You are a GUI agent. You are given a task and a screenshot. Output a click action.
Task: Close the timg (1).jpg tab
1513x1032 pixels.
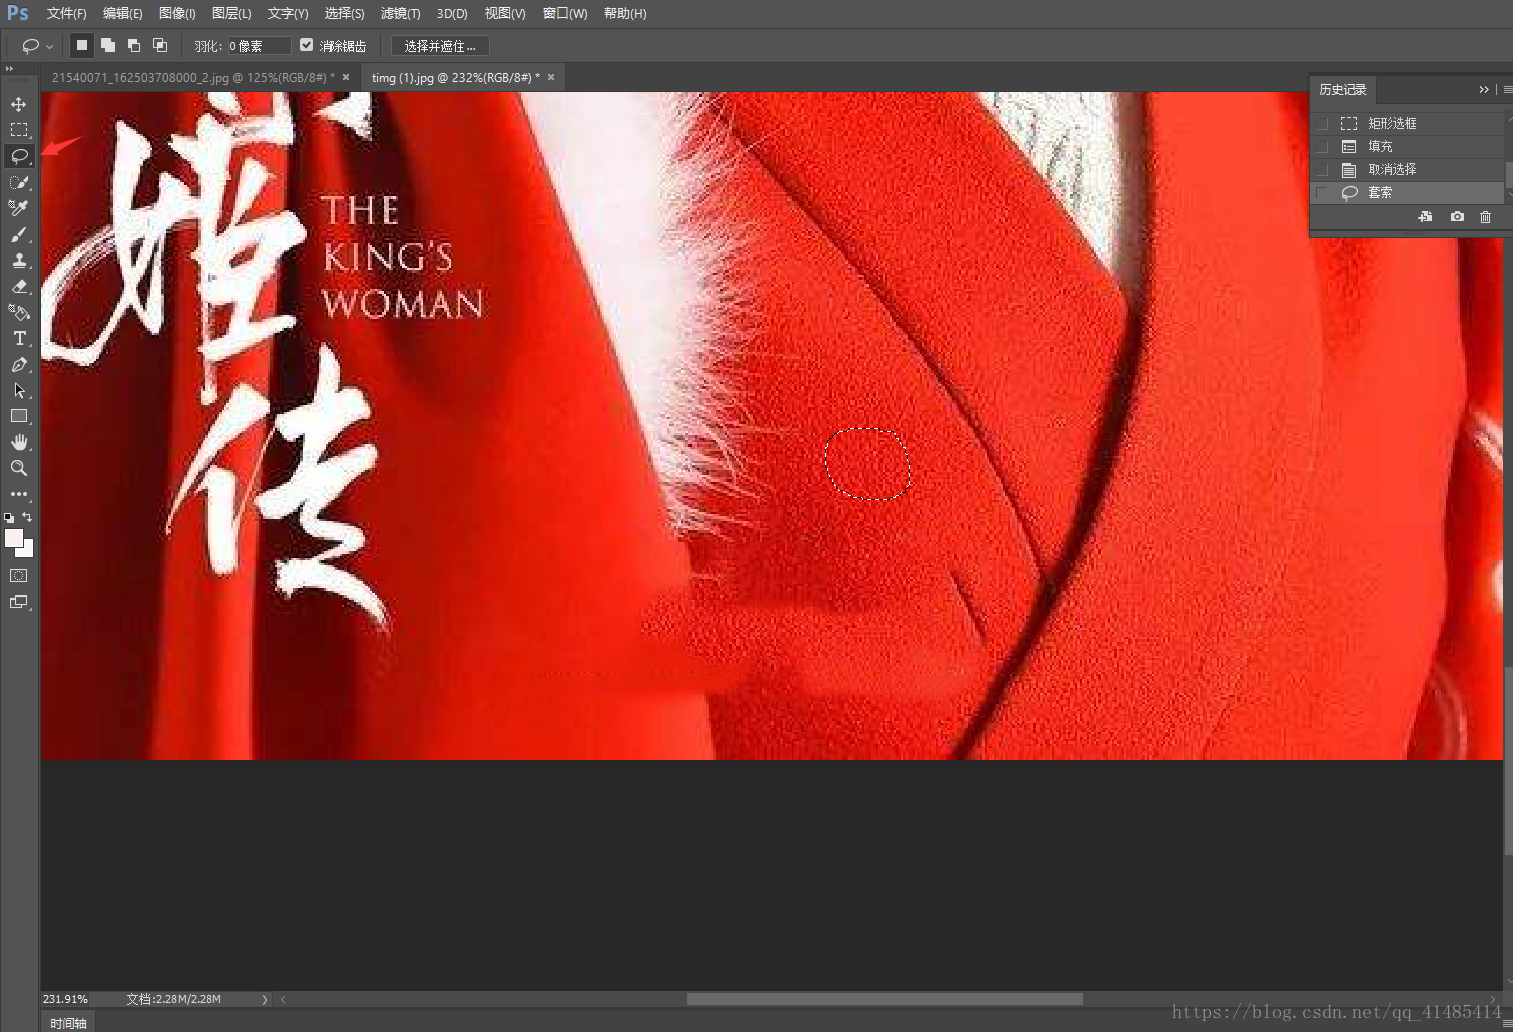click(550, 77)
